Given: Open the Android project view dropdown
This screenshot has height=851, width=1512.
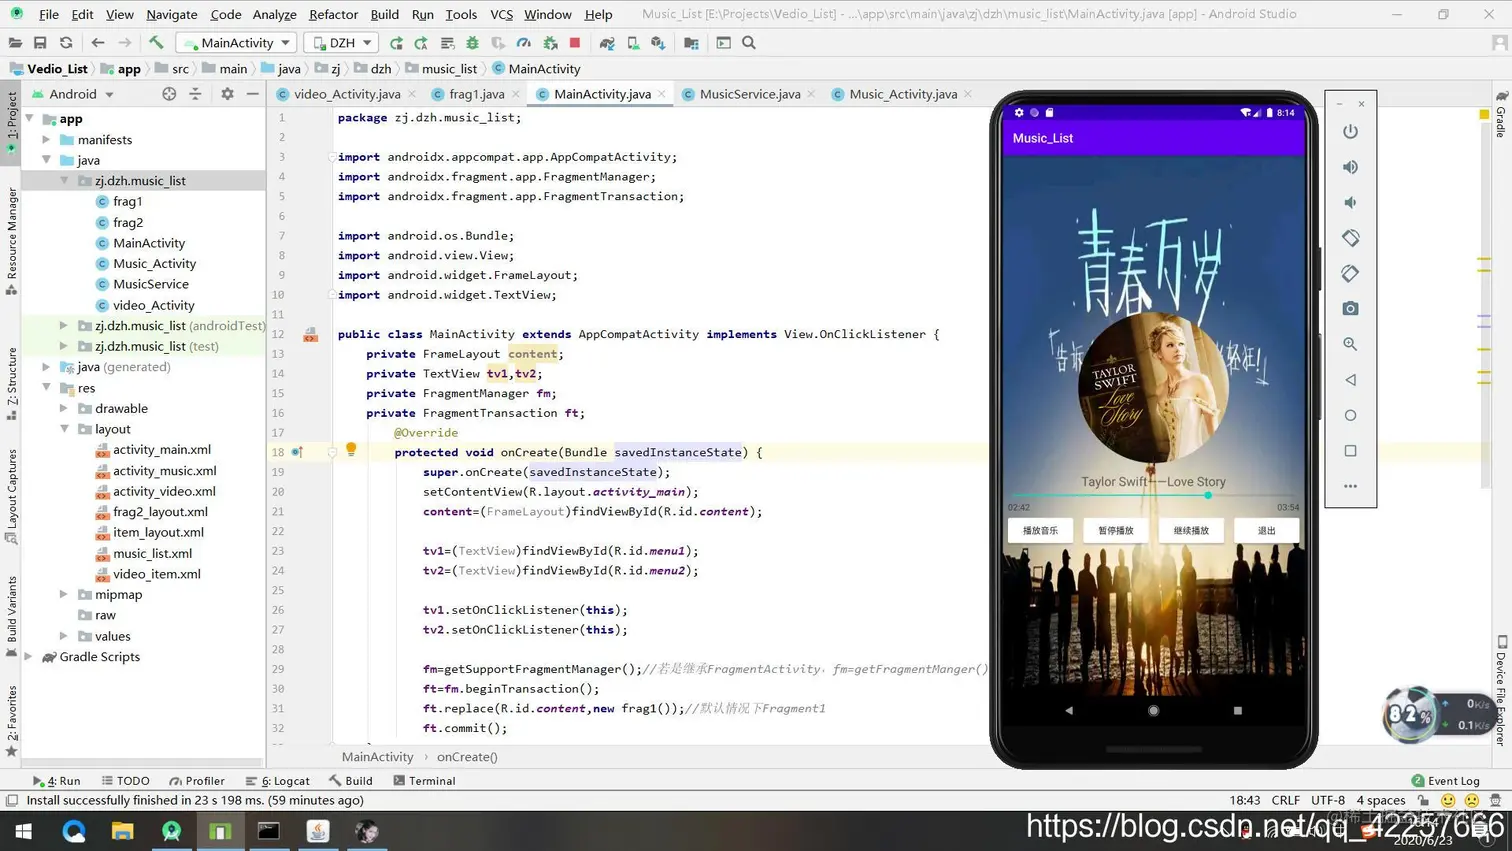Looking at the screenshot, I should click(73, 94).
